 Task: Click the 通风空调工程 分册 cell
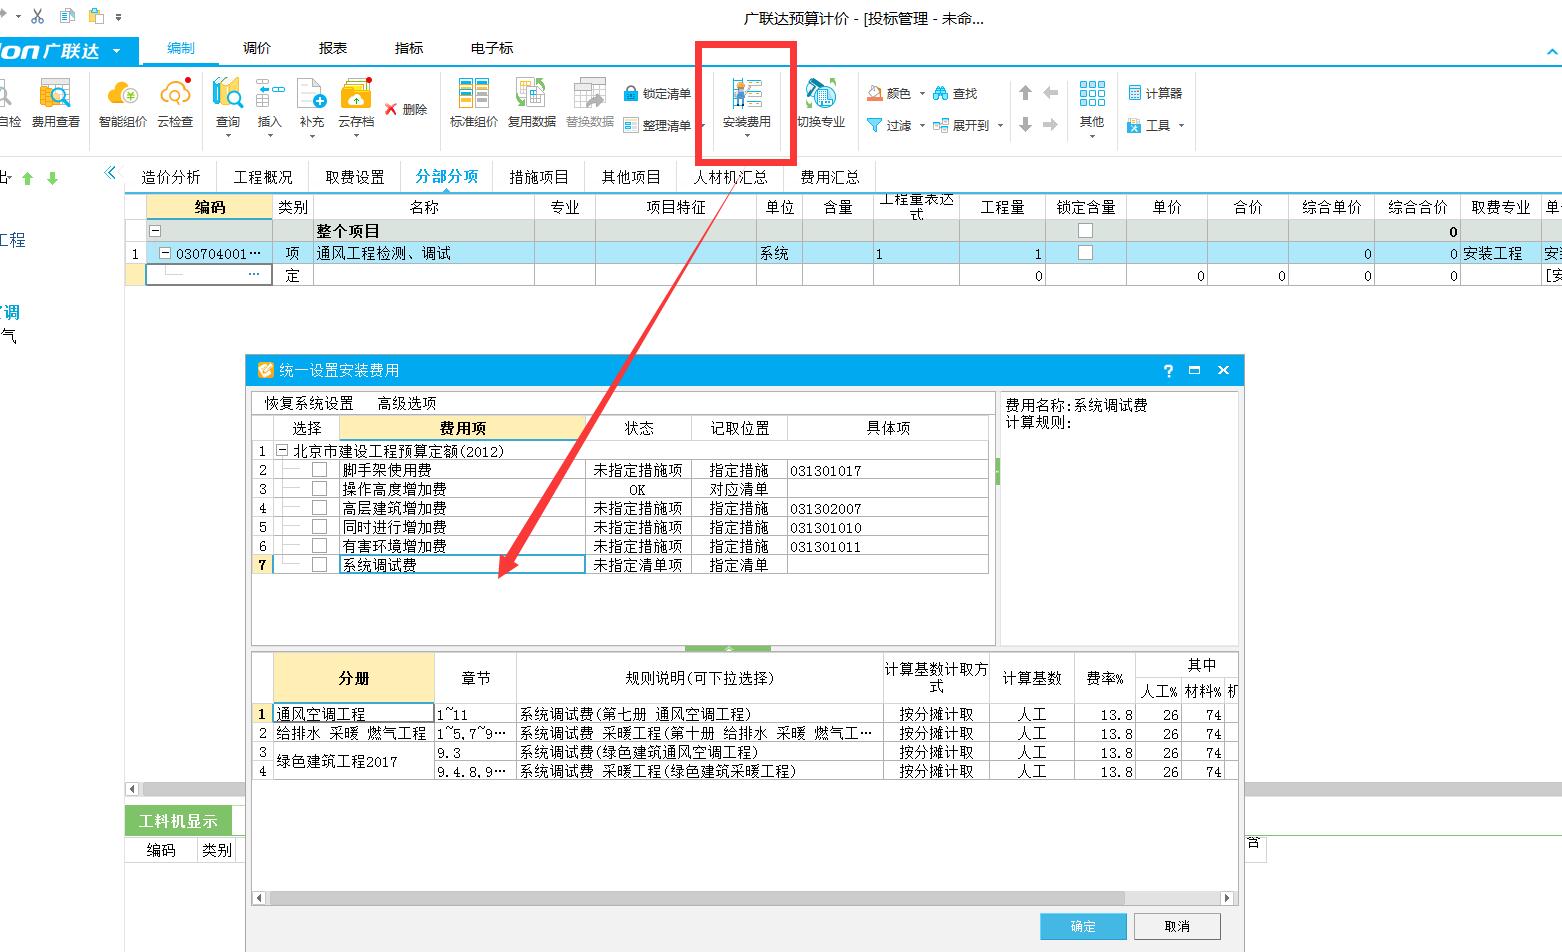coord(354,714)
